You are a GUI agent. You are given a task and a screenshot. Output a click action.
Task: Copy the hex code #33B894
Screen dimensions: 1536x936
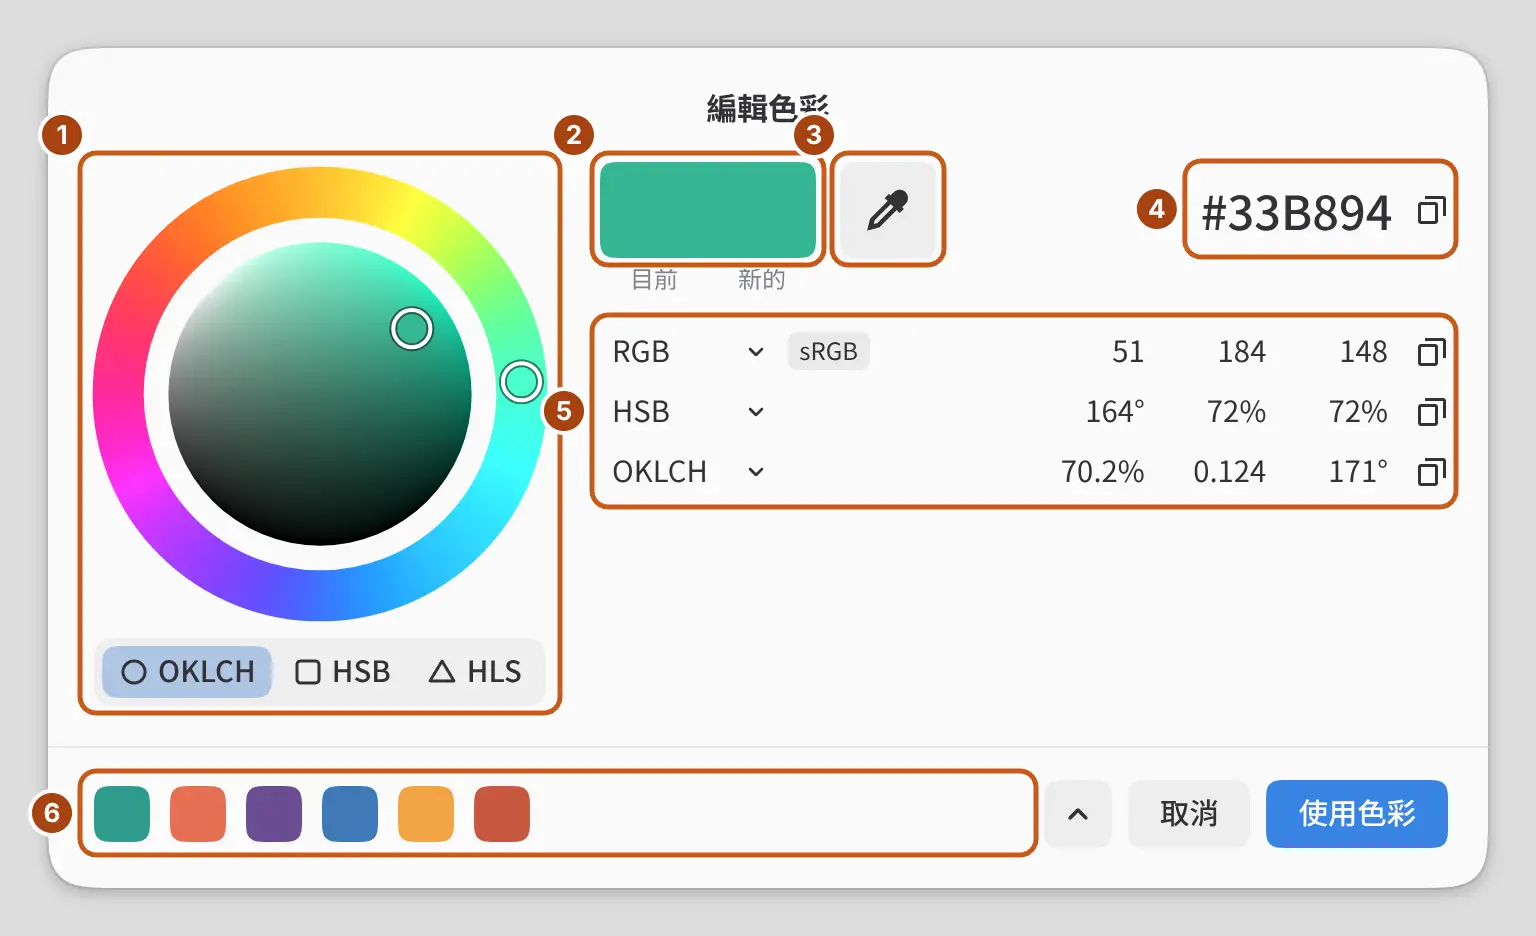1431,211
